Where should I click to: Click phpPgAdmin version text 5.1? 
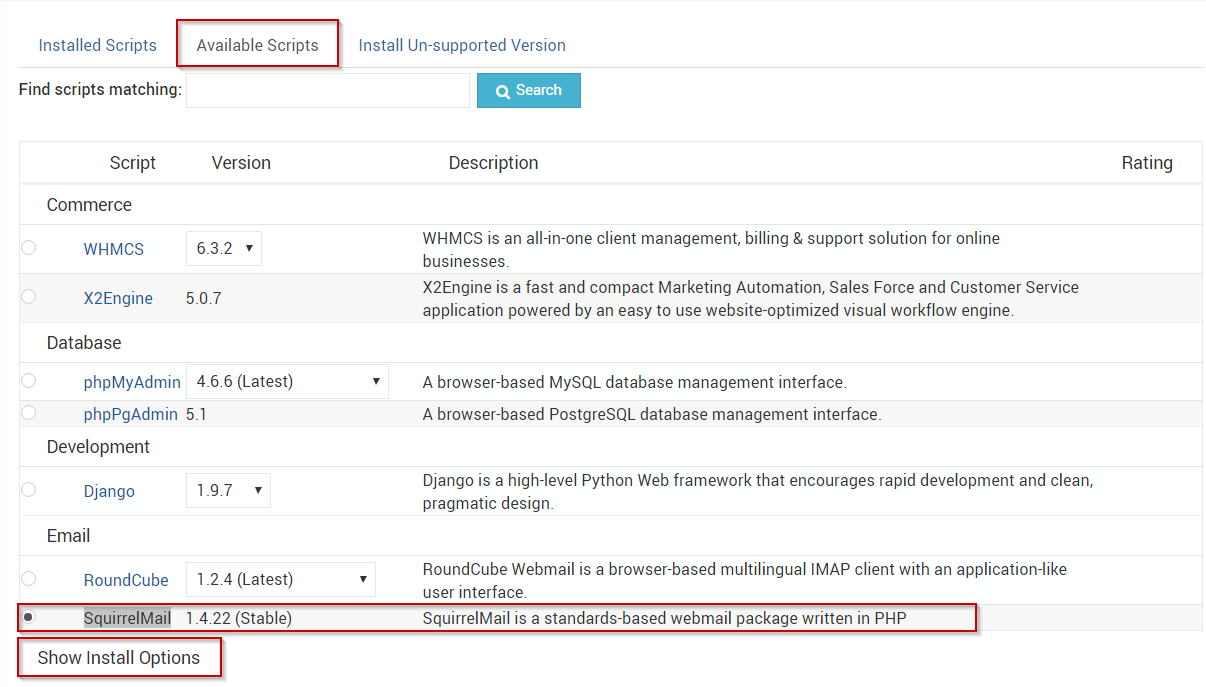197,414
